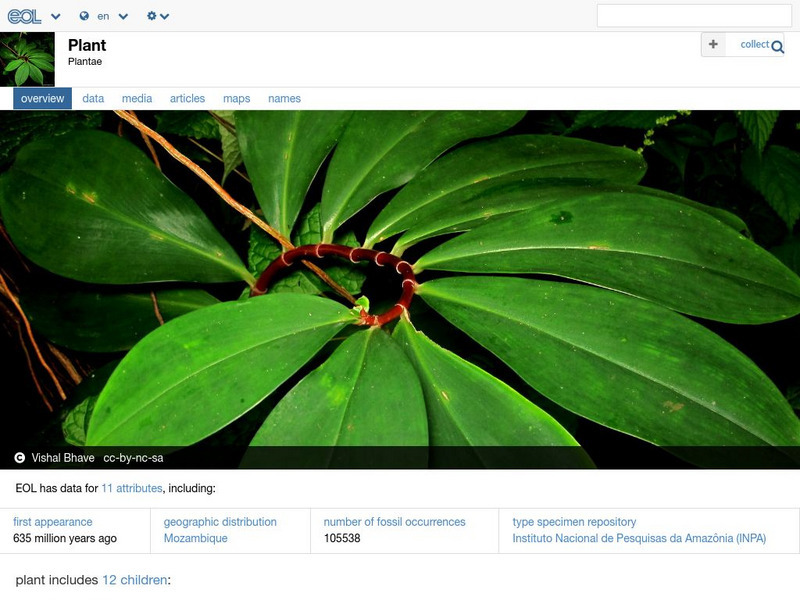Open the gear settings menu
800x600 pixels.
pos(157,17)
